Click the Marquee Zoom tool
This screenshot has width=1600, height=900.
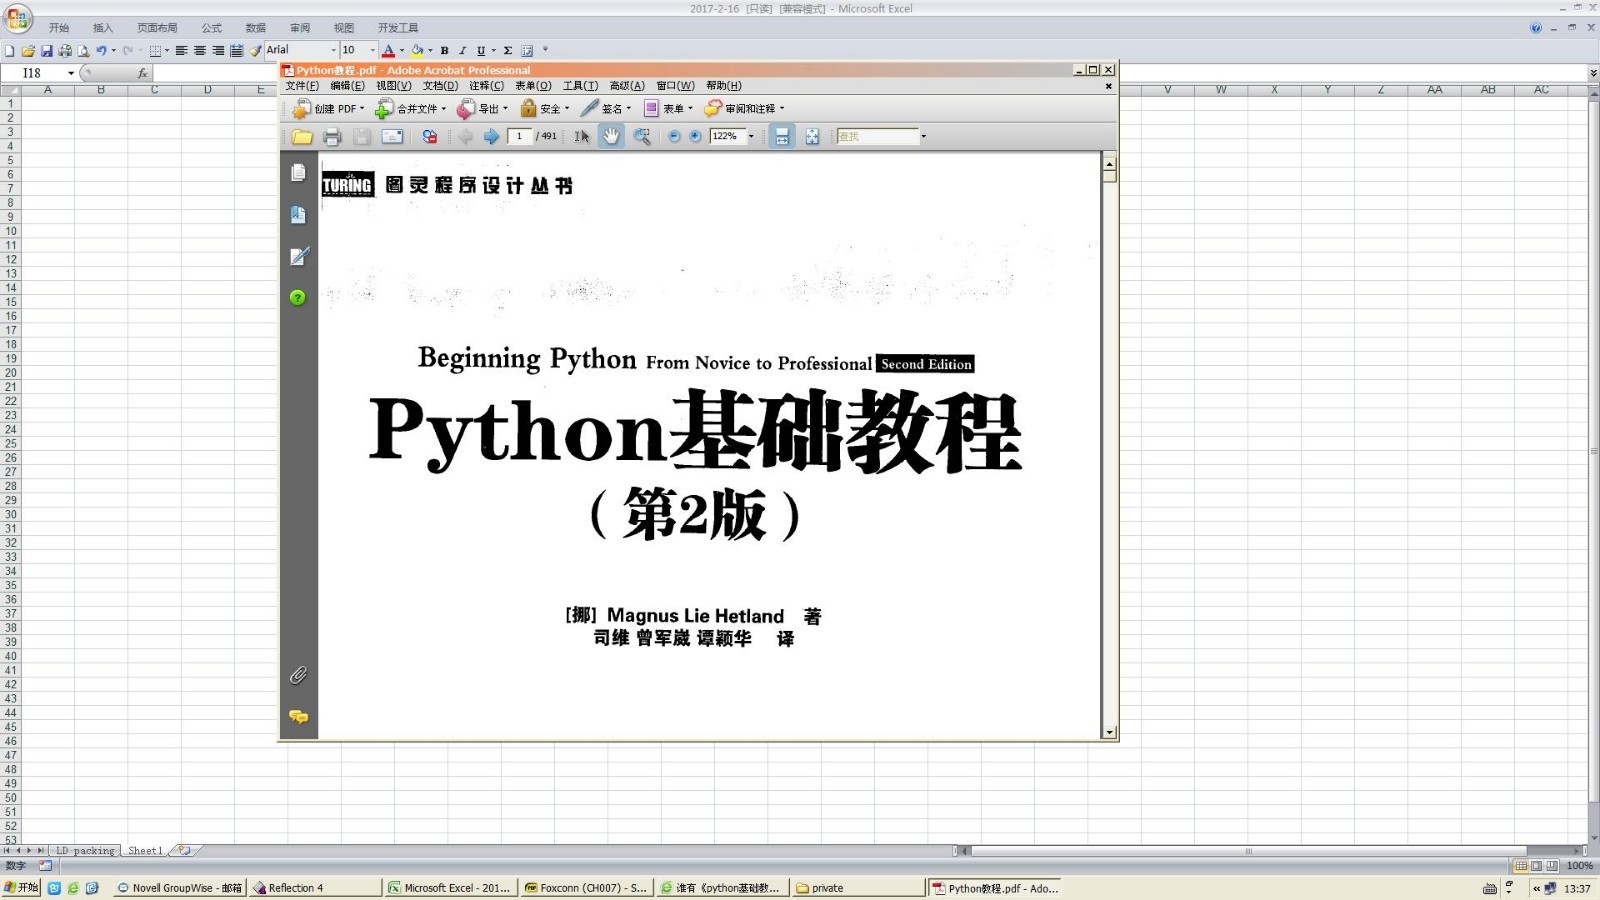click(642, 137)
